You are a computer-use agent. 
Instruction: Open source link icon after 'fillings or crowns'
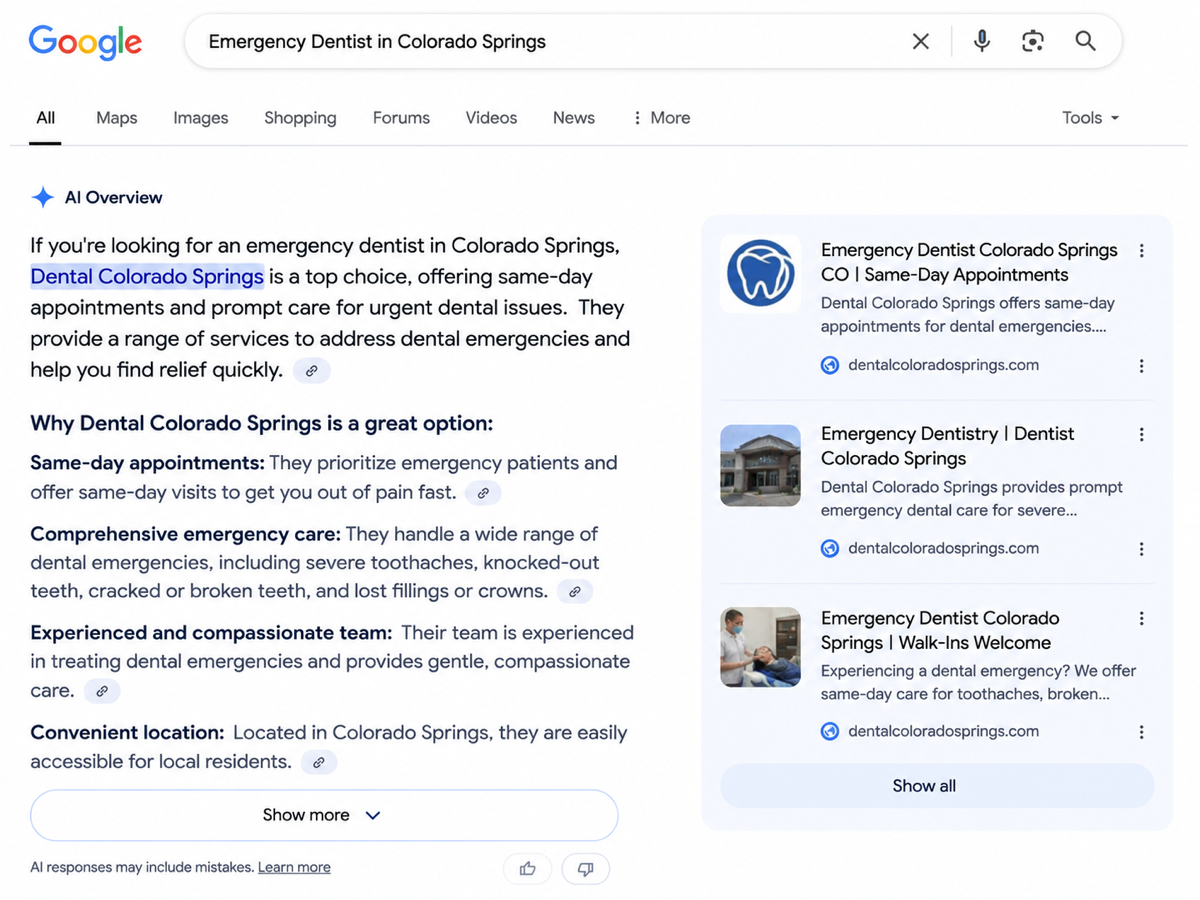(x=575, y=592)
